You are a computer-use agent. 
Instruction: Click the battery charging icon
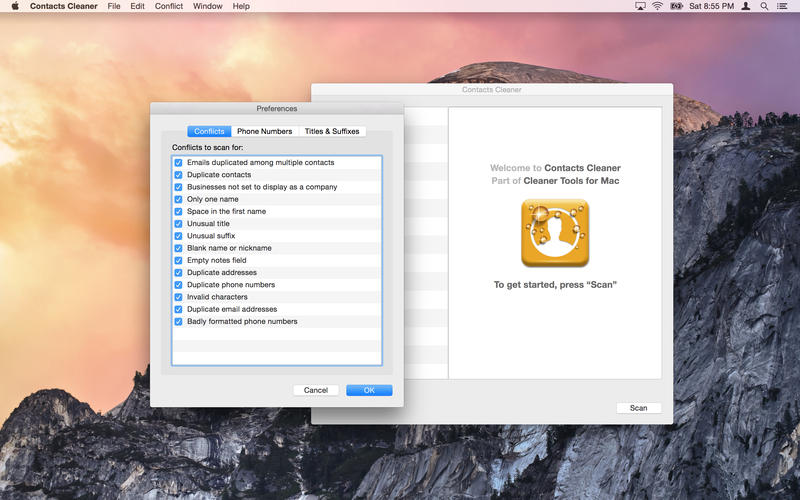(x=676, y=6)
